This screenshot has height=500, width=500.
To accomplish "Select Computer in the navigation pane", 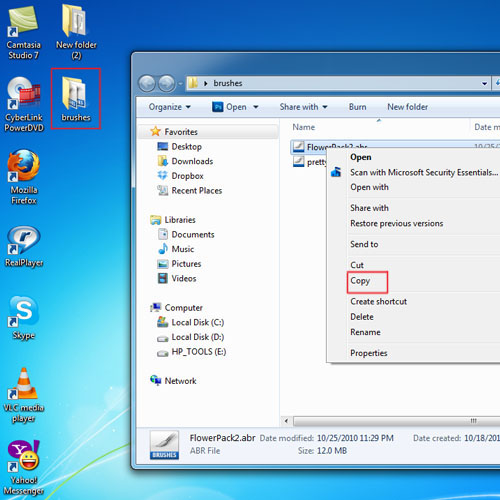I will [183, 307].
